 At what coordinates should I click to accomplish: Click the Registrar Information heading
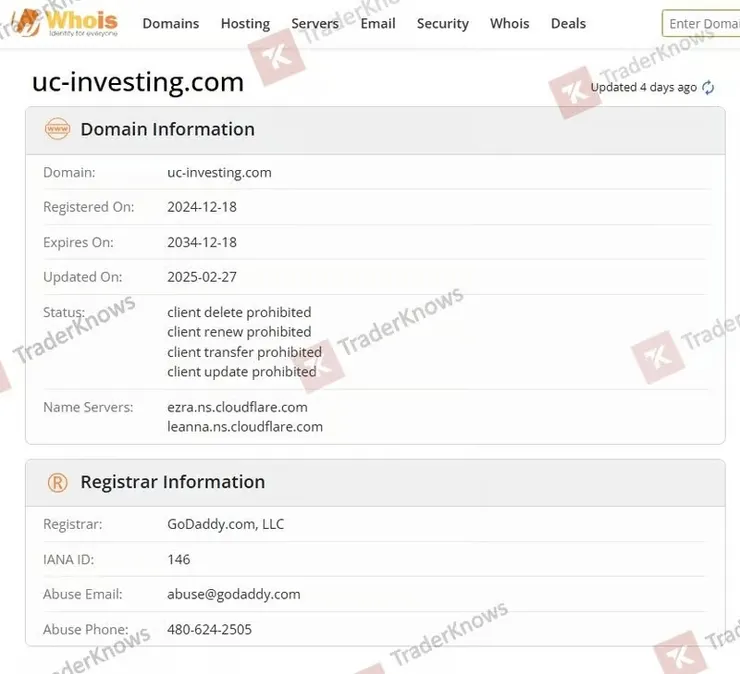pyautogui.click(x=173, y=482)
